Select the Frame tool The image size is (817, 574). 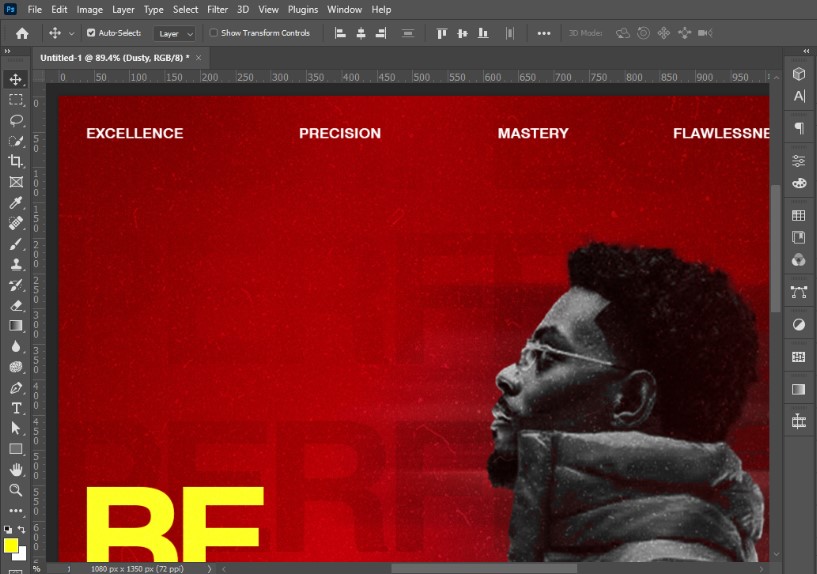pyautogui.click(x=16, y=182)
